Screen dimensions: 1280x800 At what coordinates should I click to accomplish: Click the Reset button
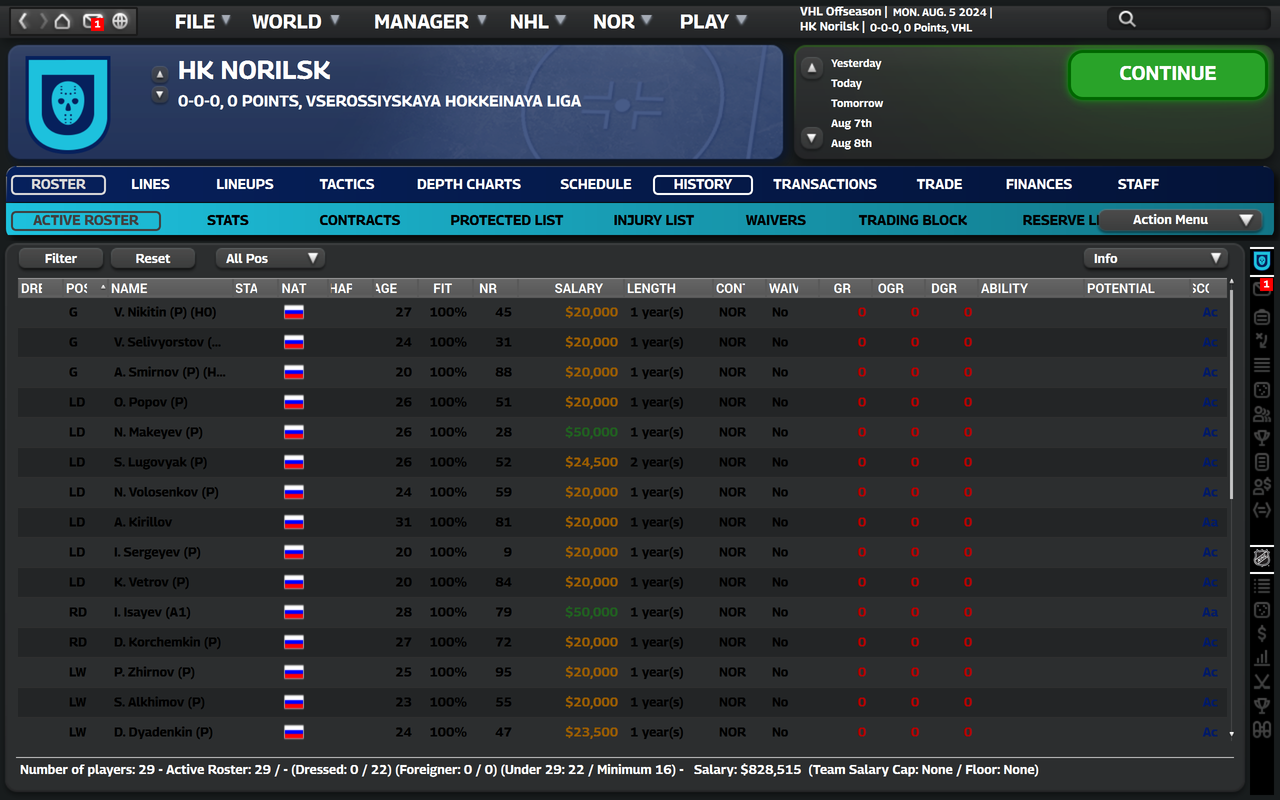pos(153,258)
